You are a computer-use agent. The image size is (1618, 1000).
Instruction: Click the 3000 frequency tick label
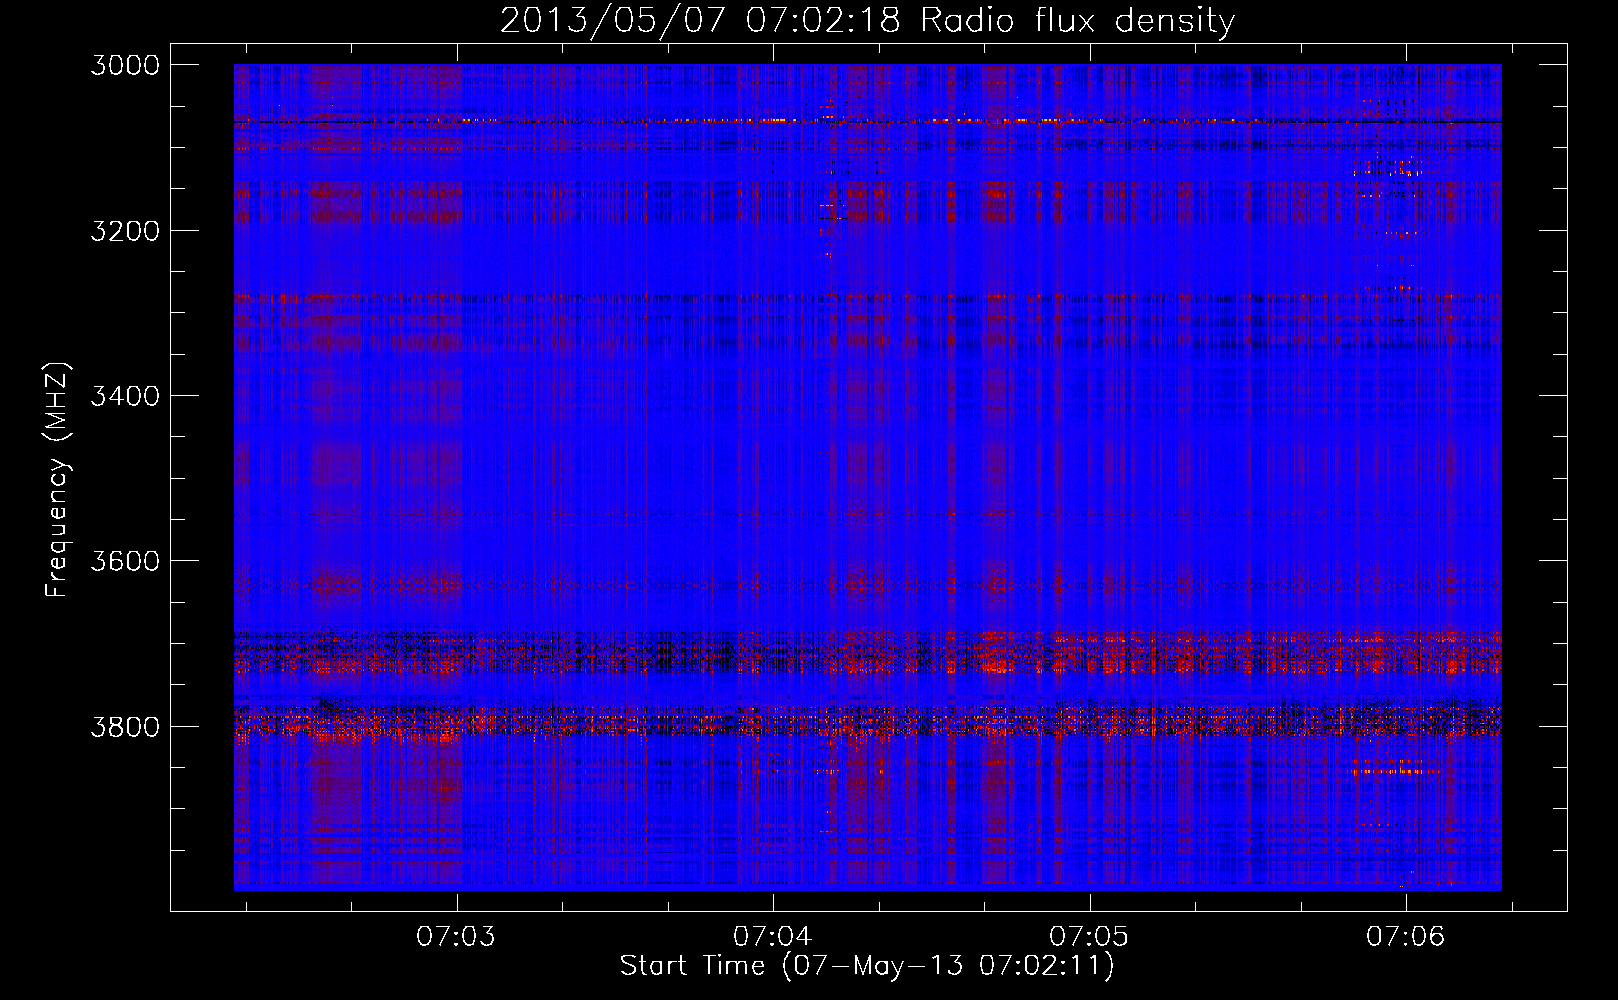click(x=125, y=65)
